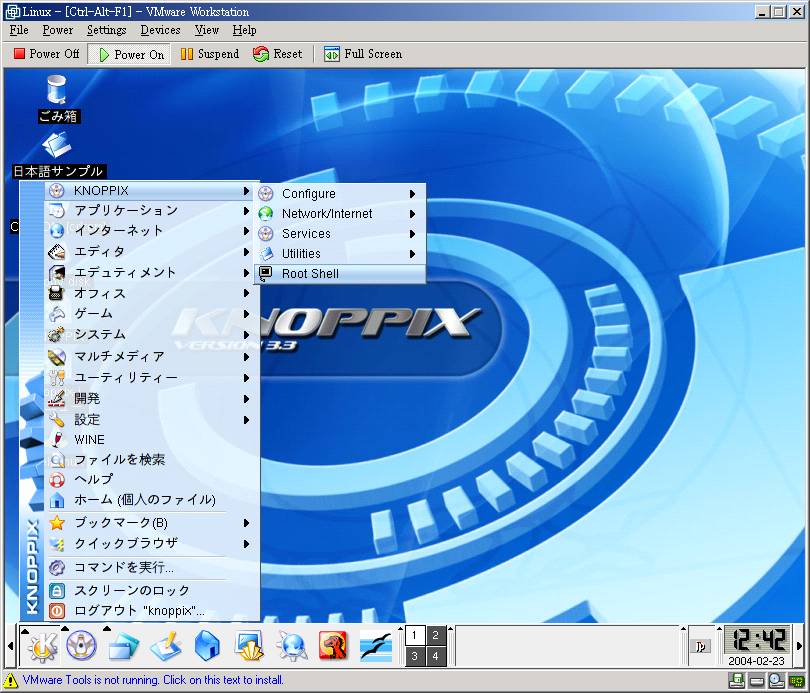Click the help lifebuoy icon beside ヘルプ

pos(57,480)
